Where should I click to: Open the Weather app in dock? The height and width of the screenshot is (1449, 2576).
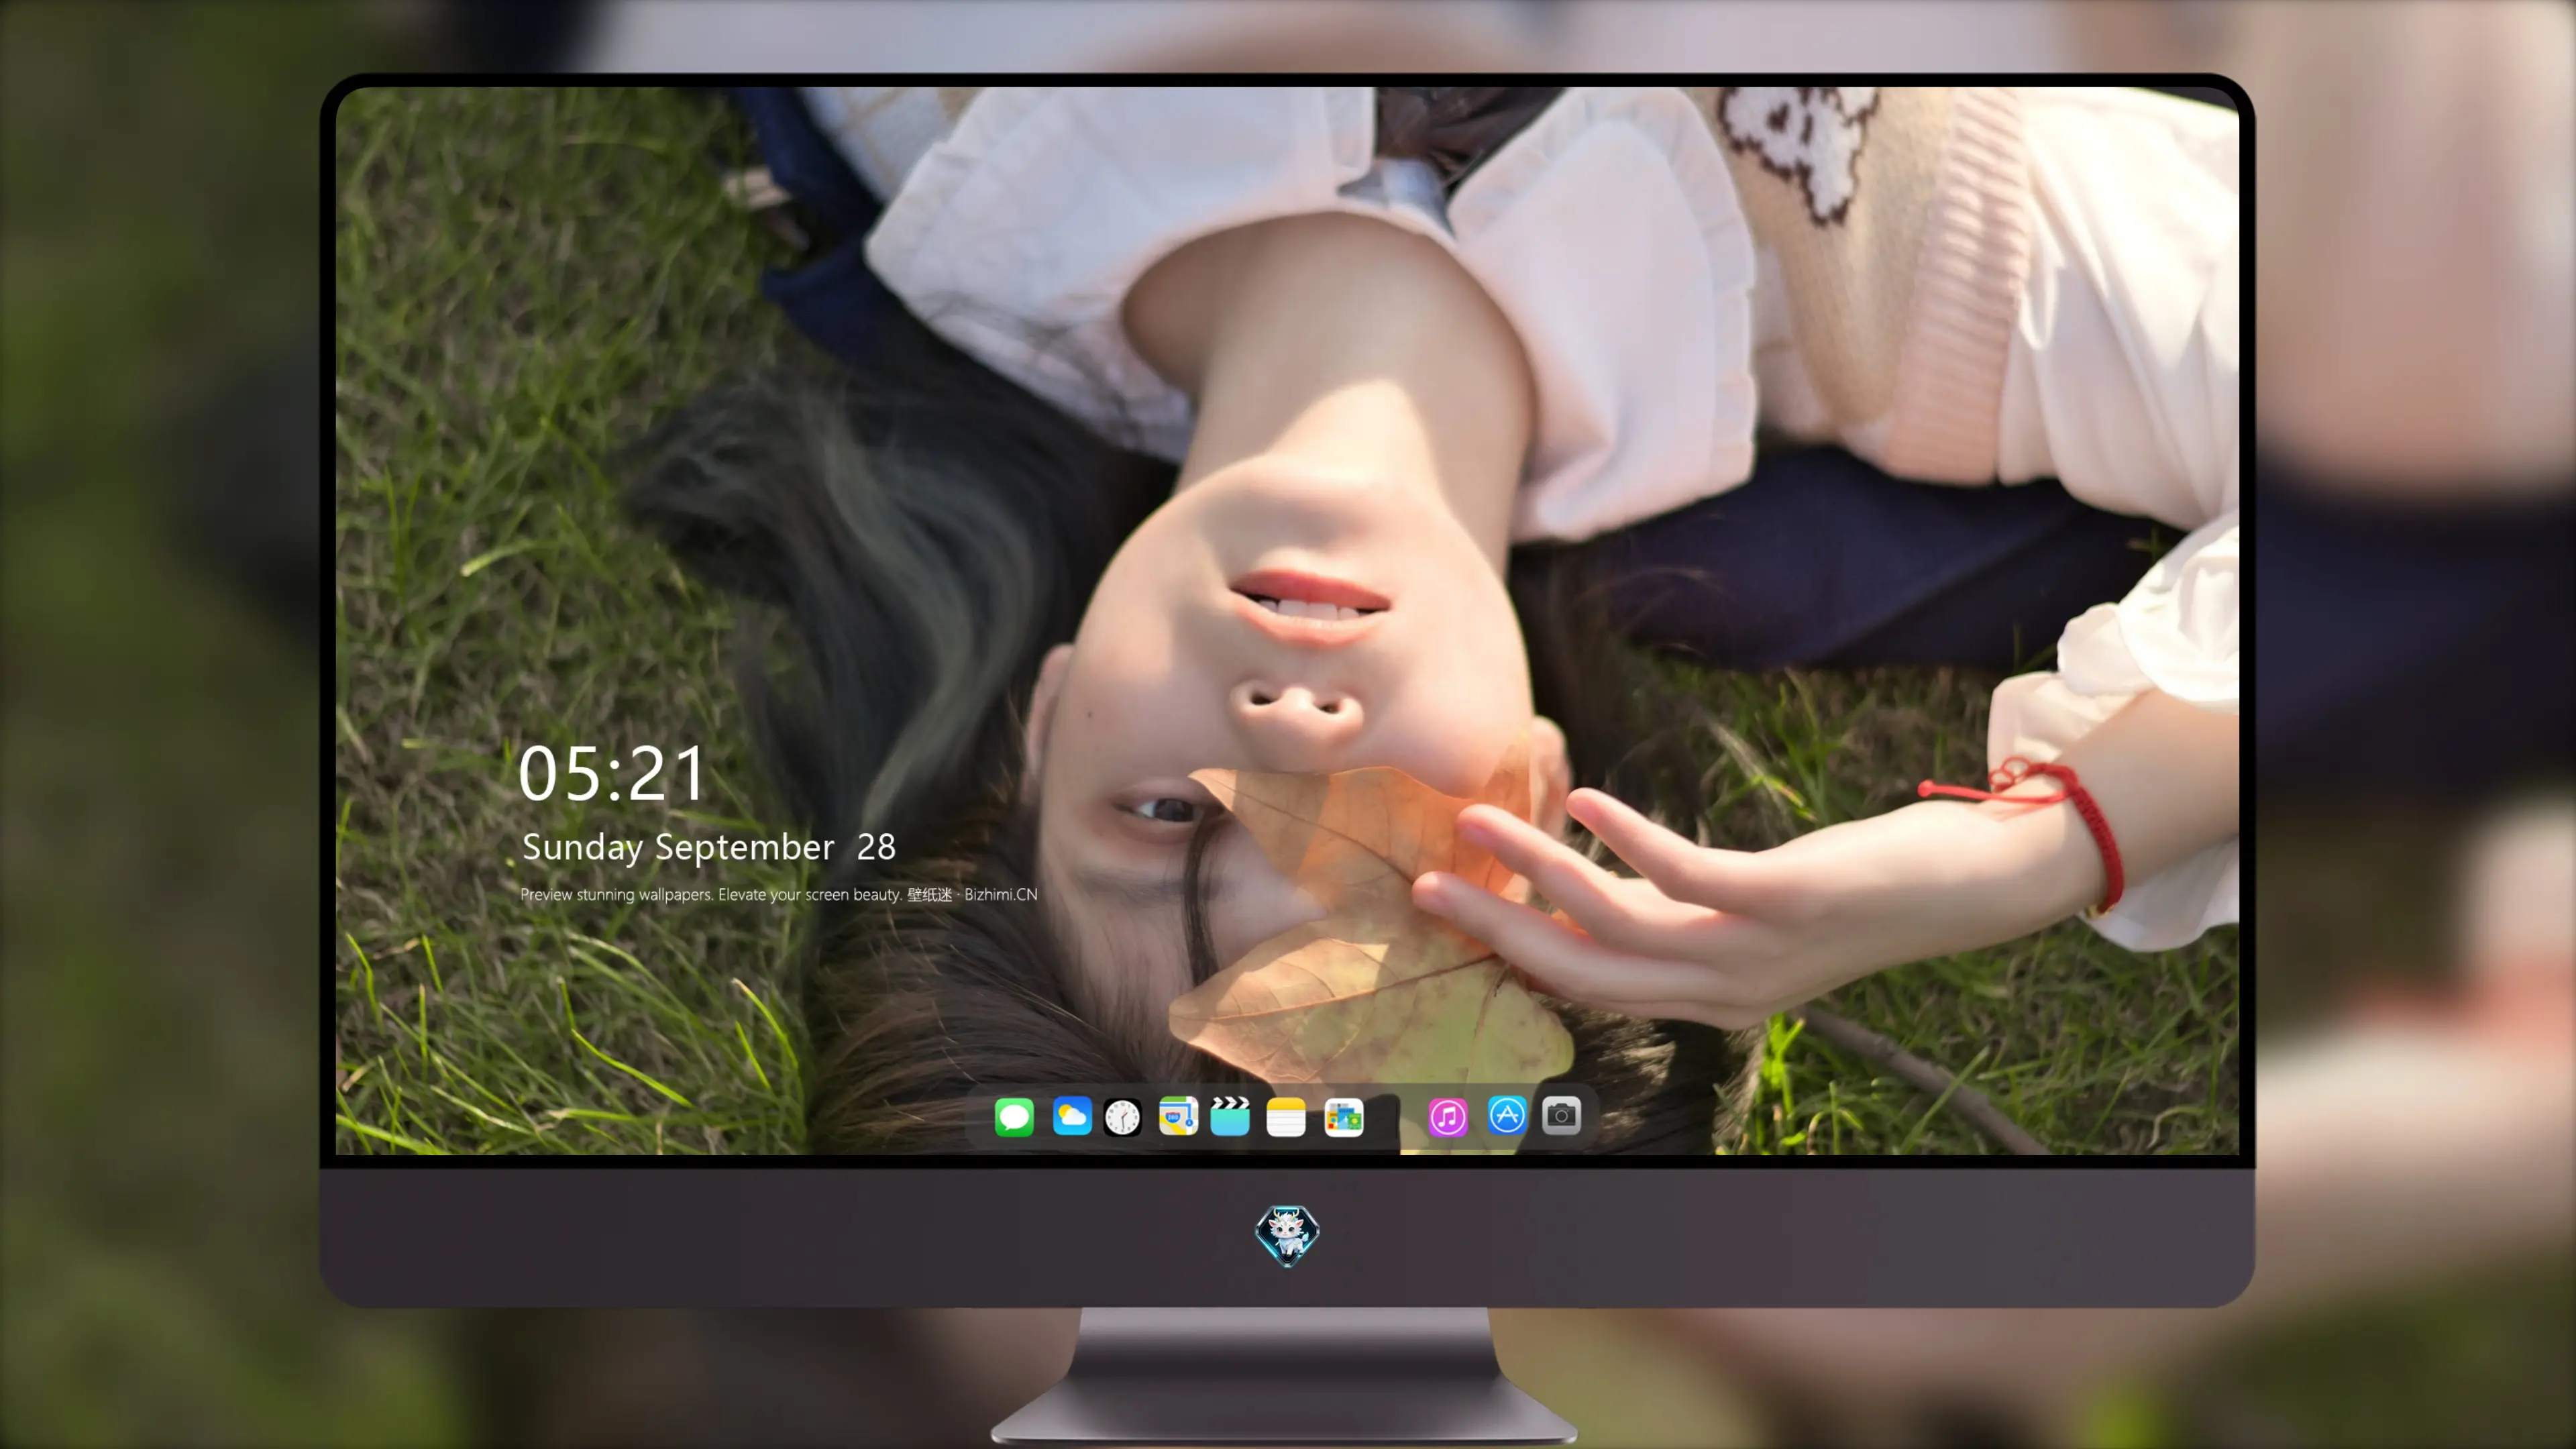(x=1072, y=1116)
